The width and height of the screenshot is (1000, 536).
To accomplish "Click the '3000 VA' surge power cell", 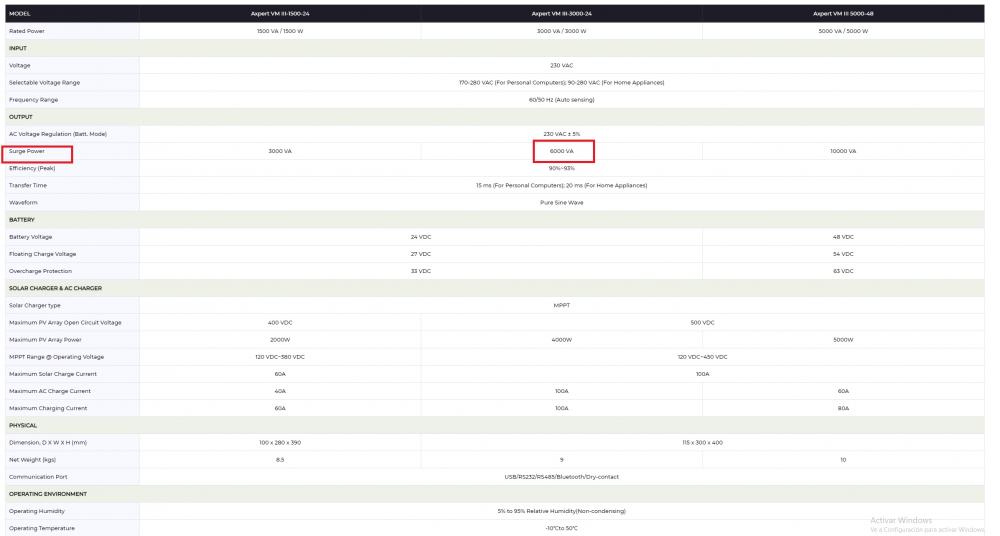I will (x=280, y=151).
